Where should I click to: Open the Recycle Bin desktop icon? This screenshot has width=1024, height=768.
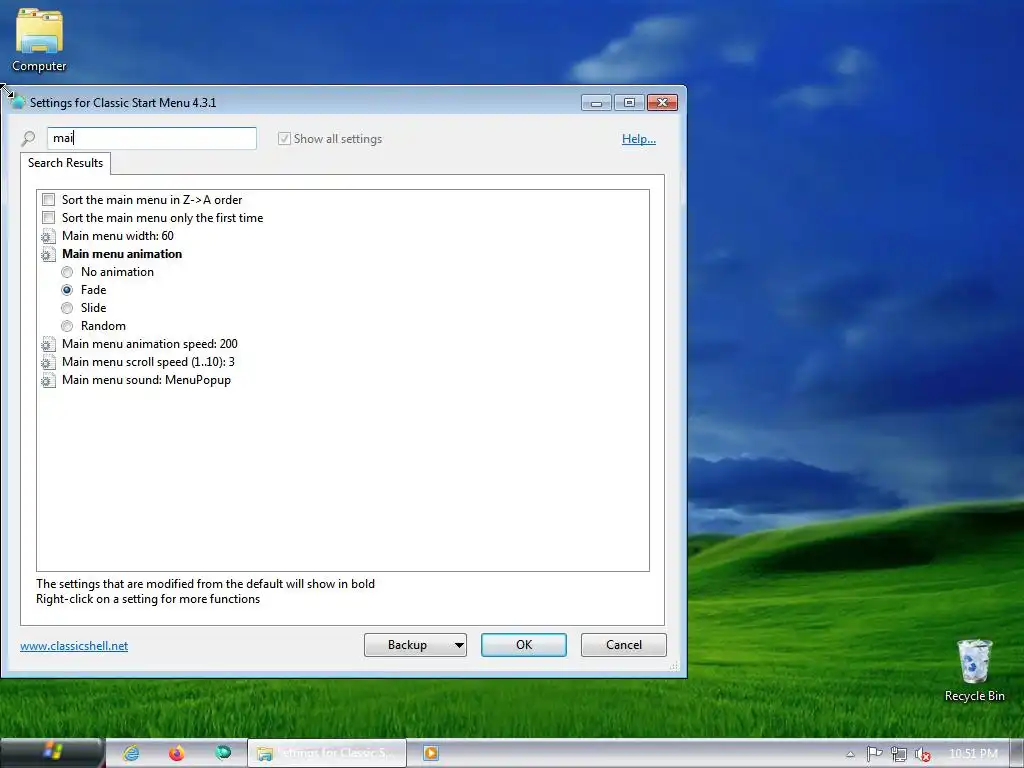[x=974, y=670]
